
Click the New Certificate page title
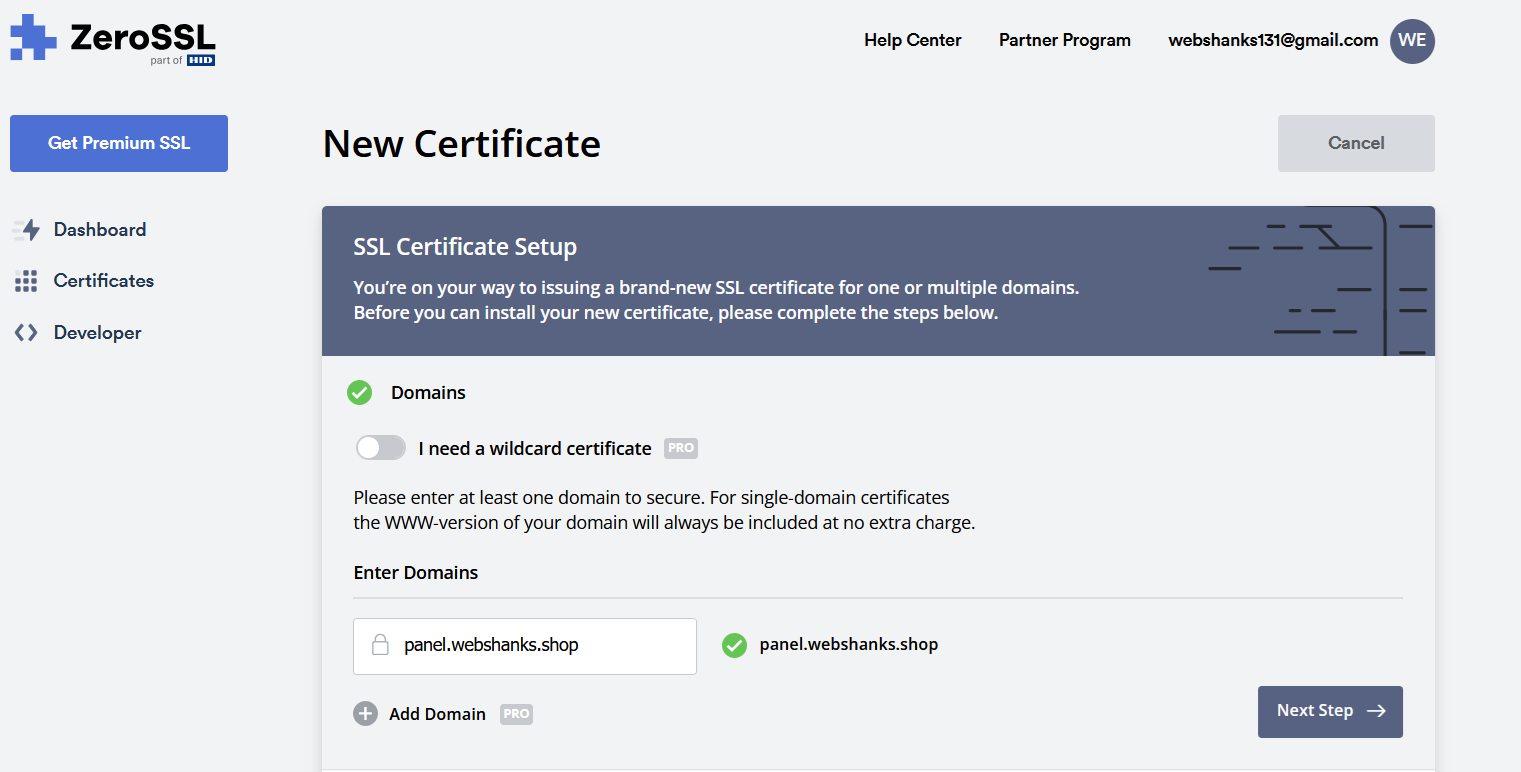(x=462, y=144)
